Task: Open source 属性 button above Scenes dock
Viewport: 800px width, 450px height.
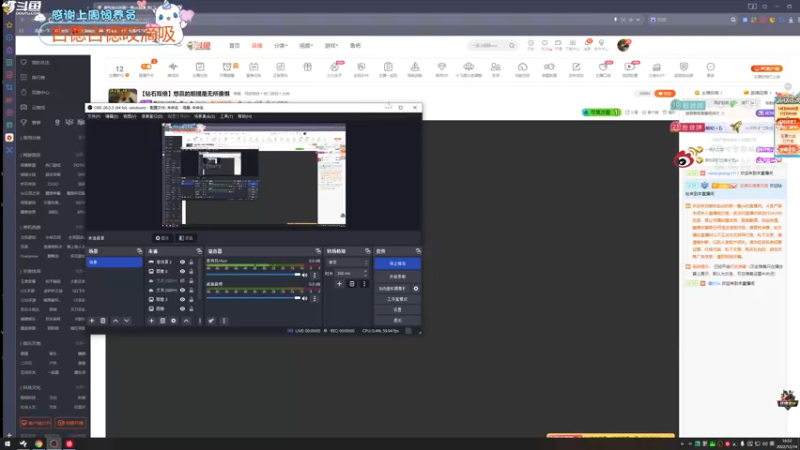Action: pyautogui.click(x=162, y=238)
